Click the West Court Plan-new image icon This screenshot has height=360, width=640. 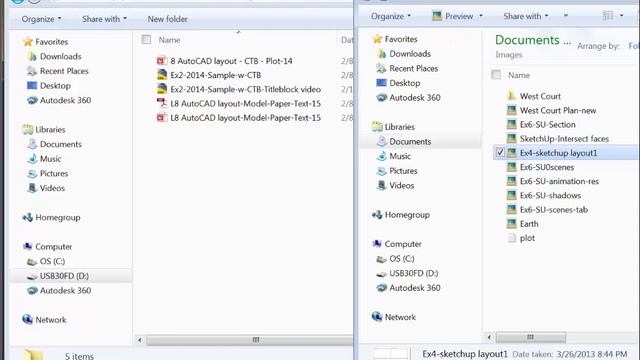(x=511, y=110)
